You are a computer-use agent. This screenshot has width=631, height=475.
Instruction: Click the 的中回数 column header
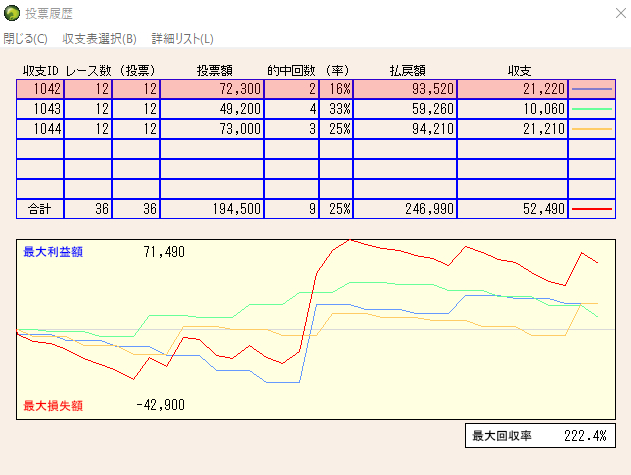(x=291, y=71)
